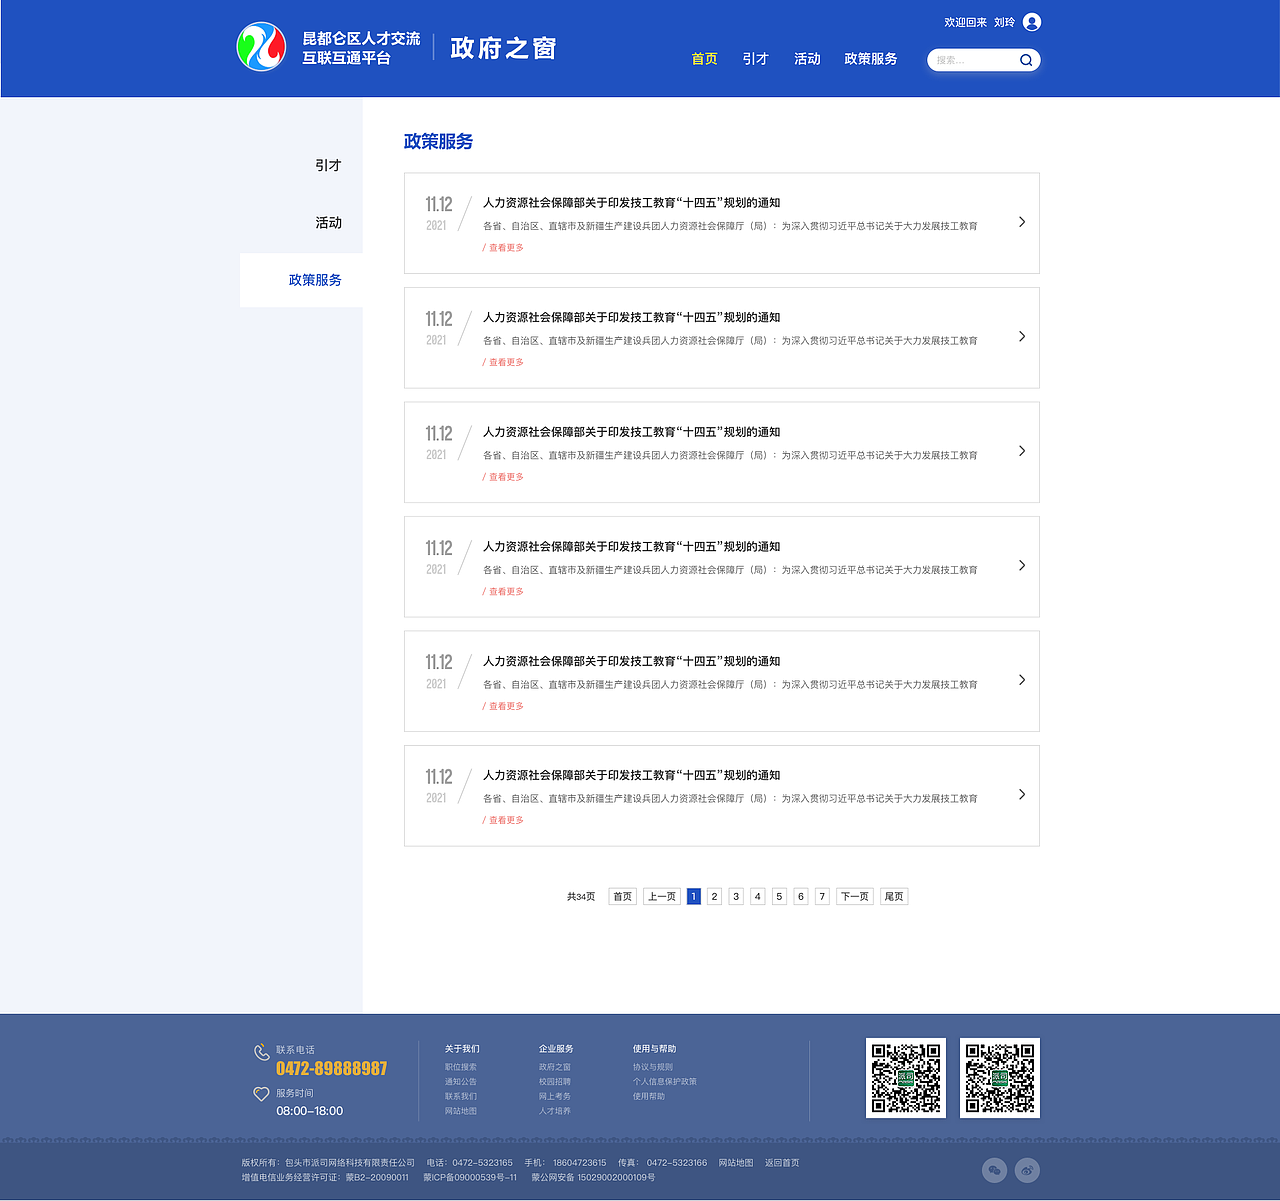Go to page 3 in pagination
This screenshot has width=1280, height=1201.
click(735, 896)
